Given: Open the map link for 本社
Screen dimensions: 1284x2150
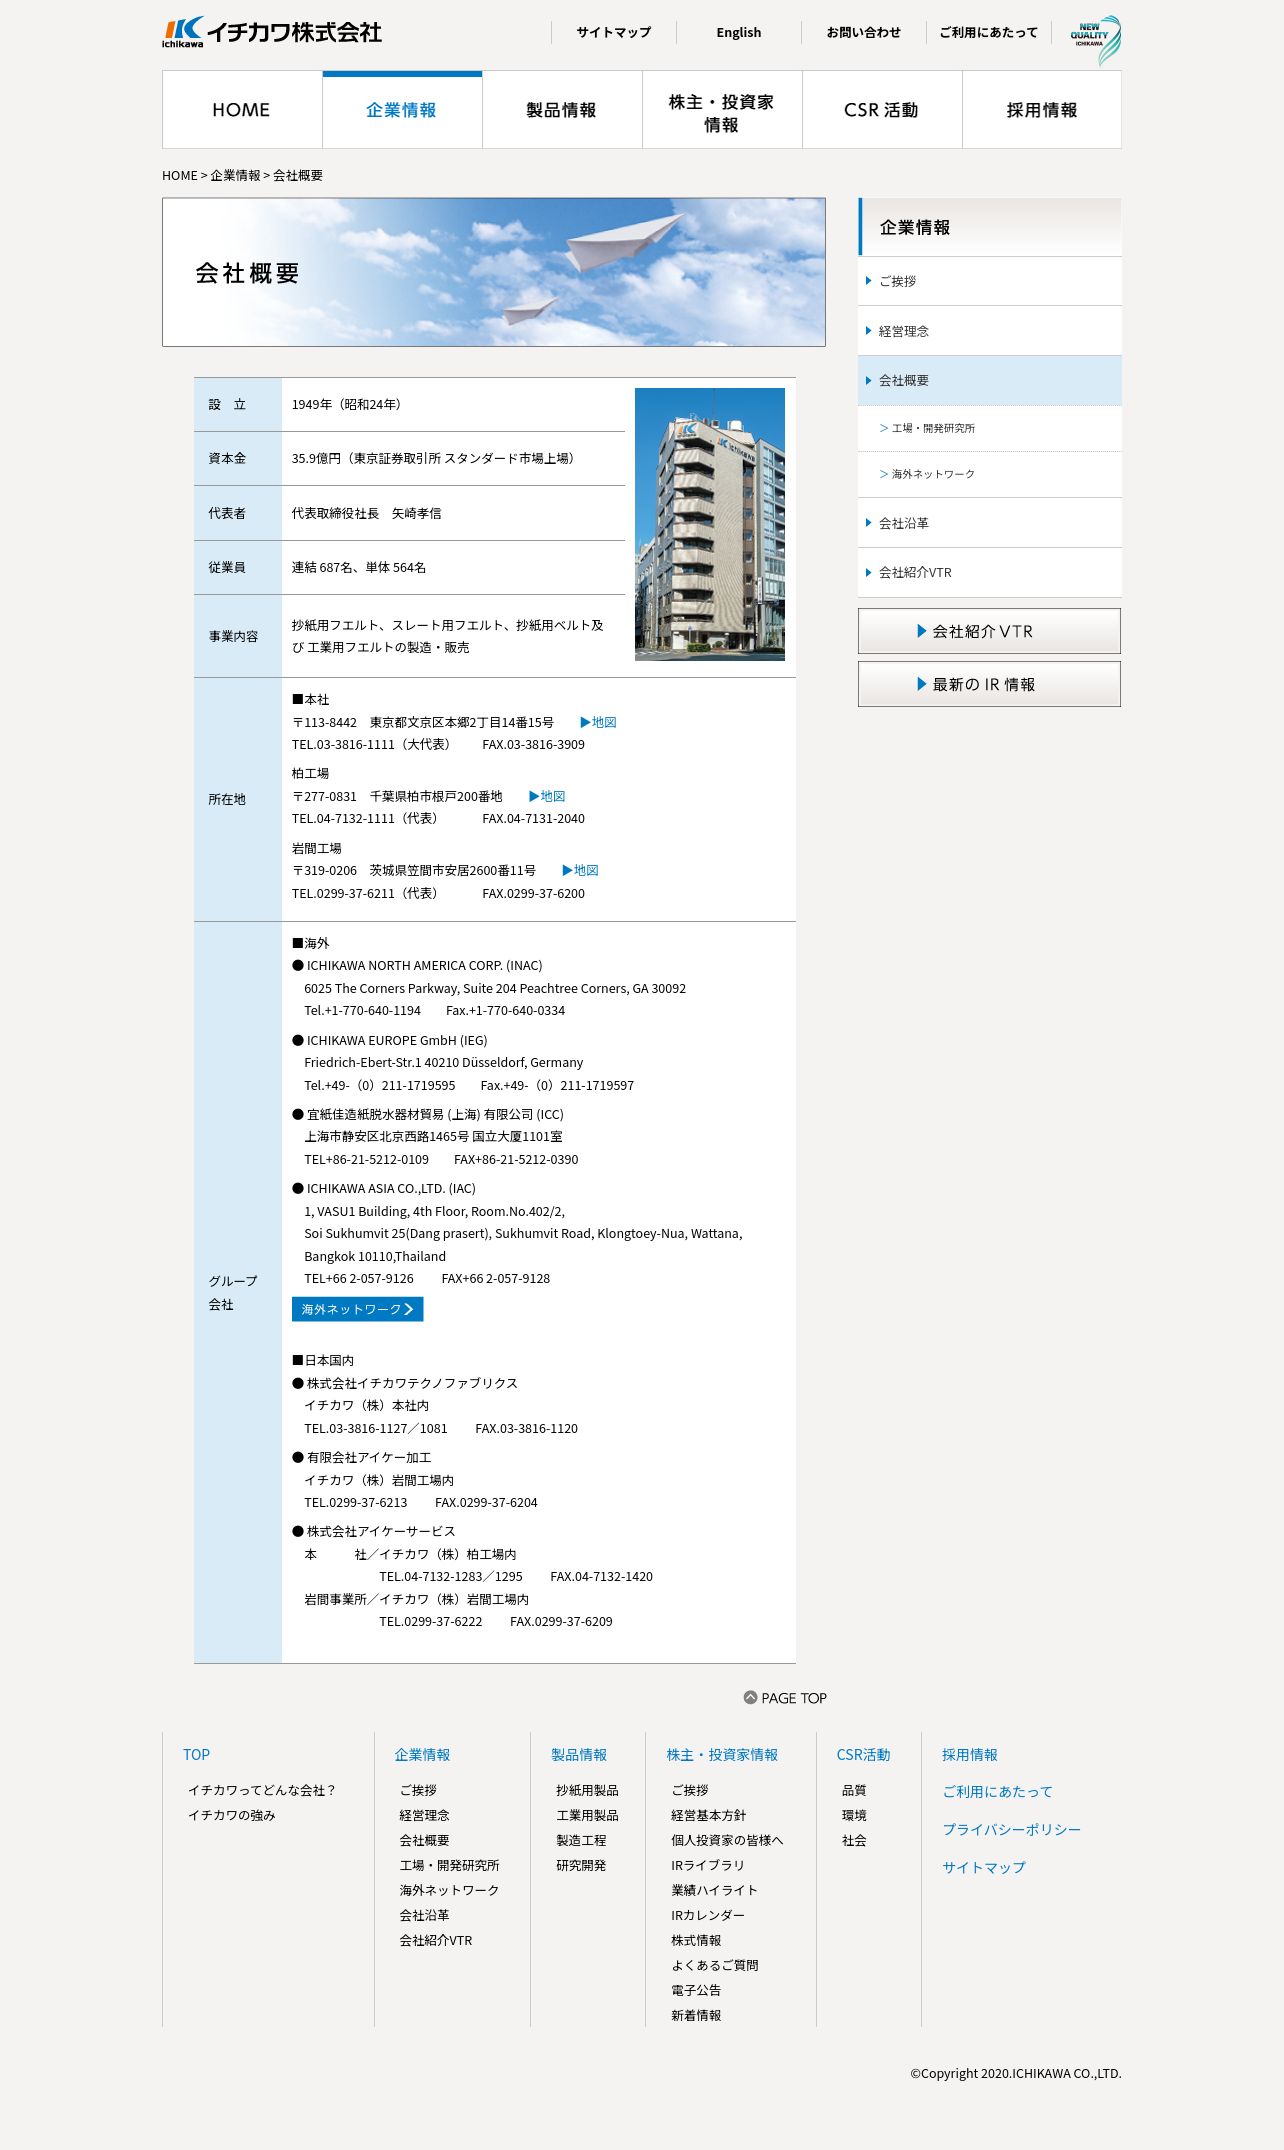Looking at the screenshot, I should [598, 722].
